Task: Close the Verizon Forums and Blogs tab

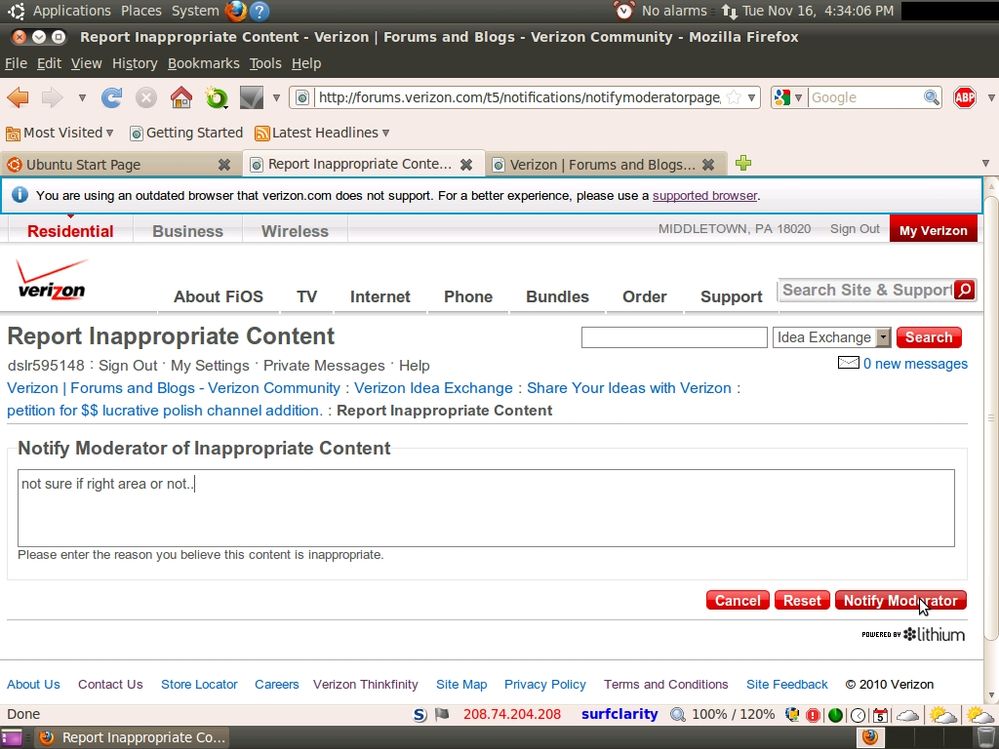Action: 708,164
